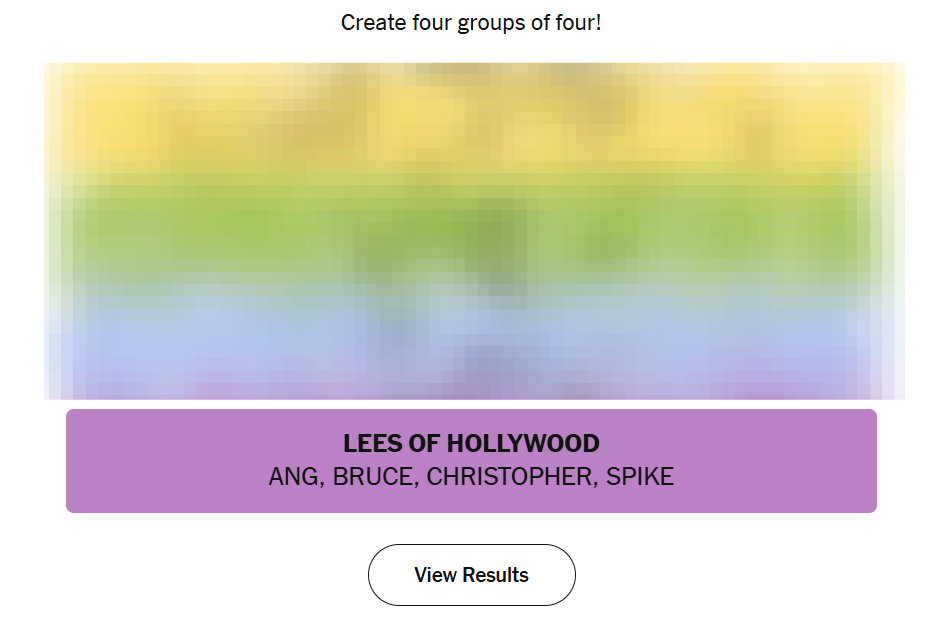Click the word groups in the heading
Image resolution: width=943 pixels, height=630 pixels.
490,22
